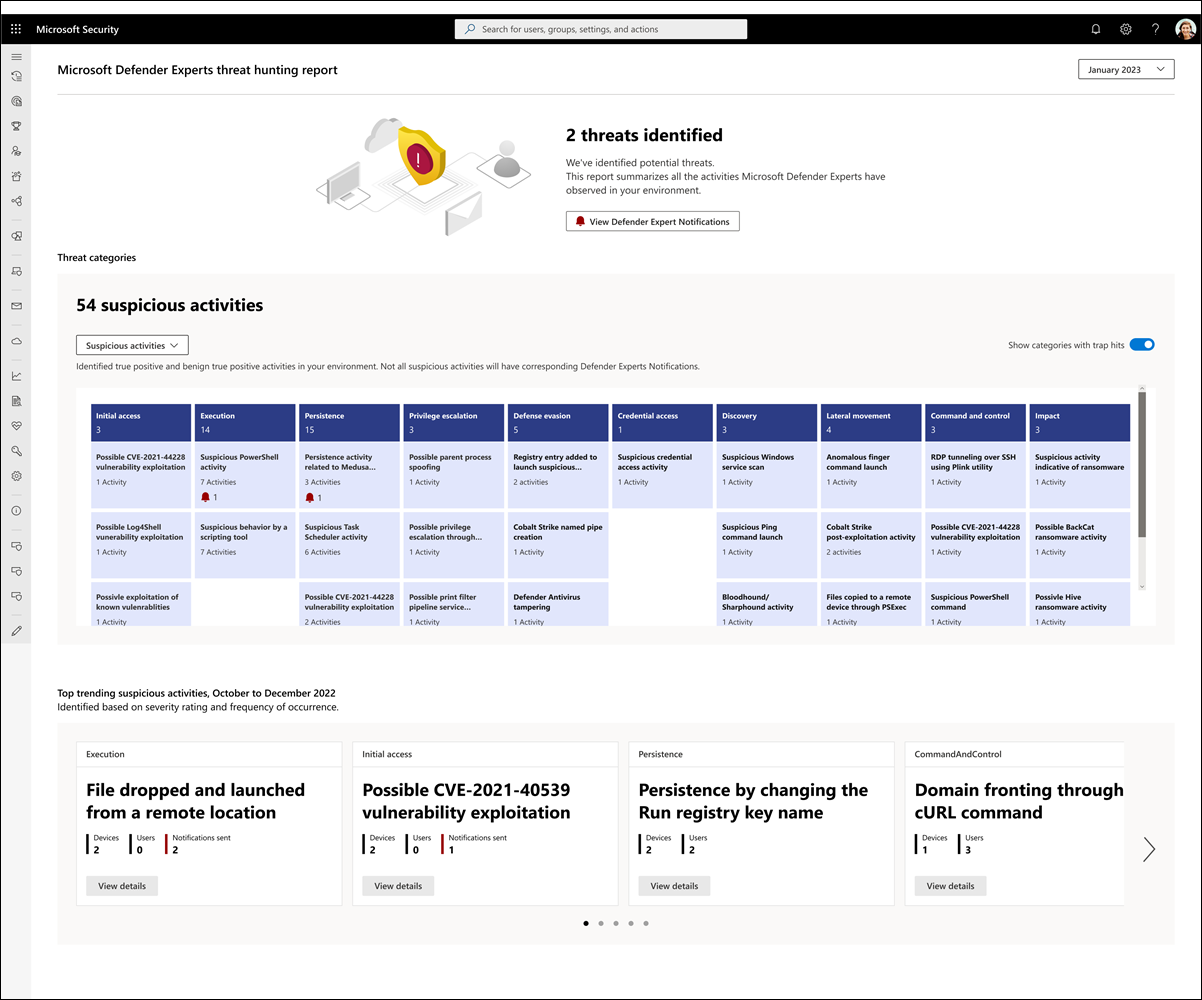Image resolution: width=1202 pixels, height=1000 pixels.
Task: View details for CVE-2021-40539 exploitation card
Action: [x=398, y=886]
